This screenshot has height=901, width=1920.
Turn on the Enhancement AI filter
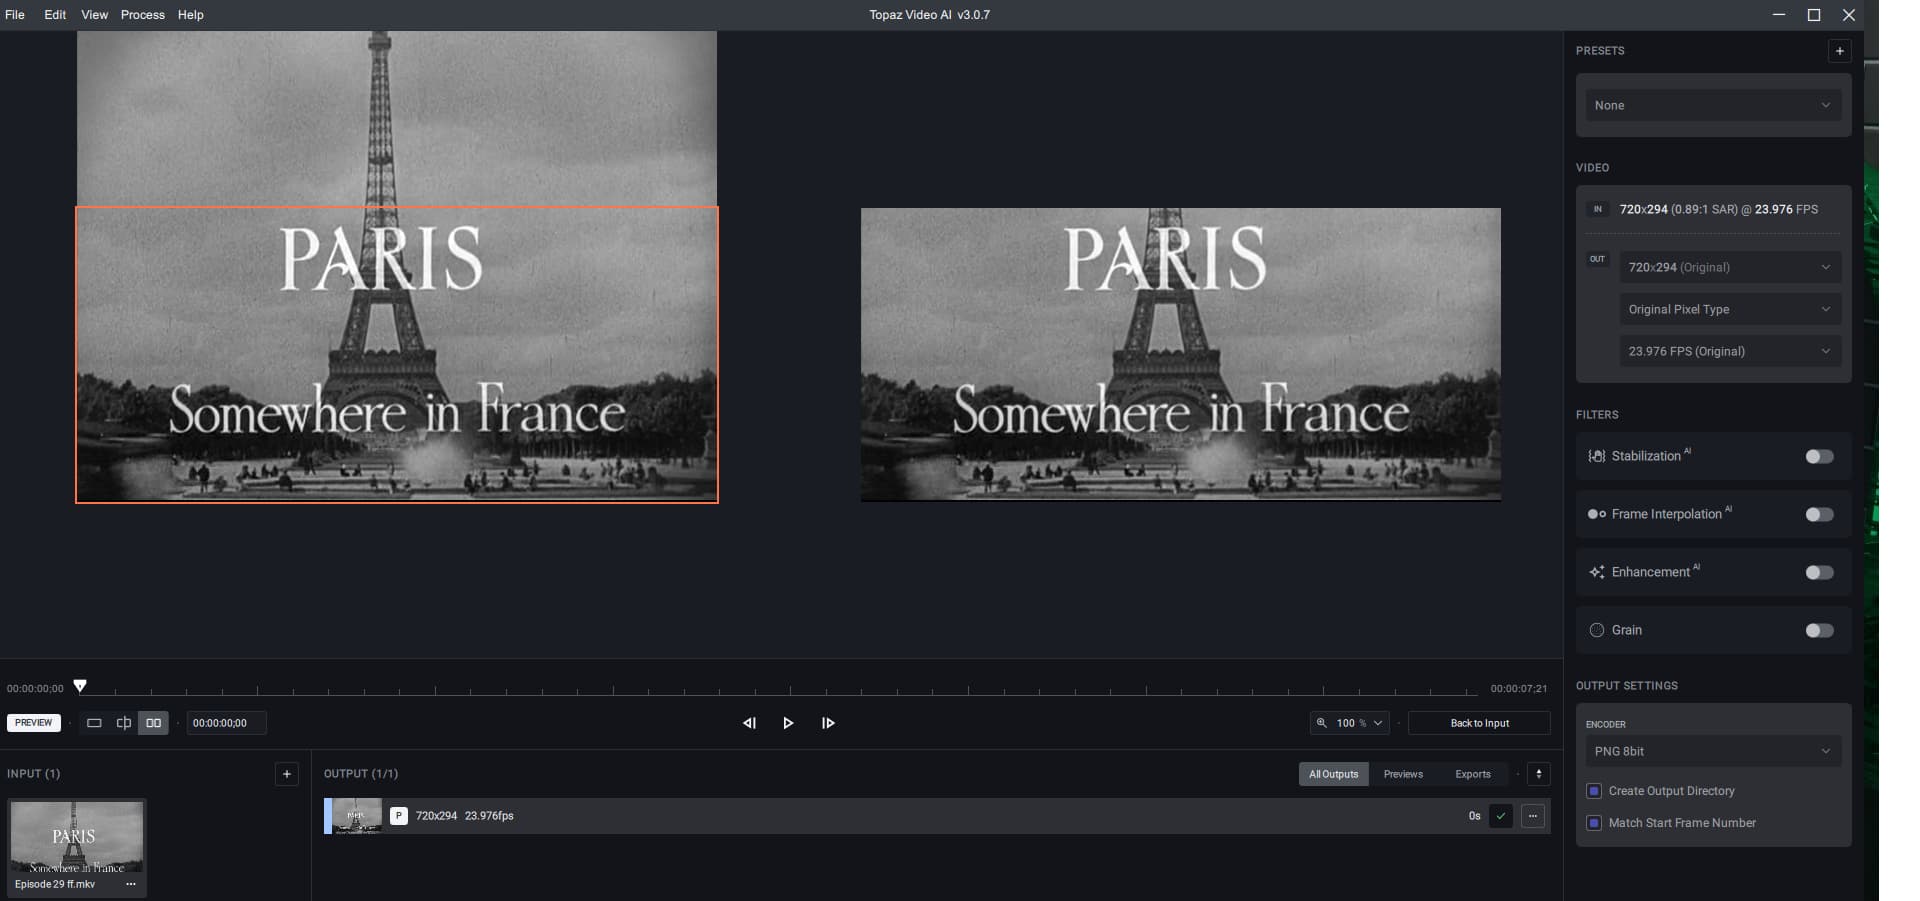pyautogui.click(x=1819, y=572)
